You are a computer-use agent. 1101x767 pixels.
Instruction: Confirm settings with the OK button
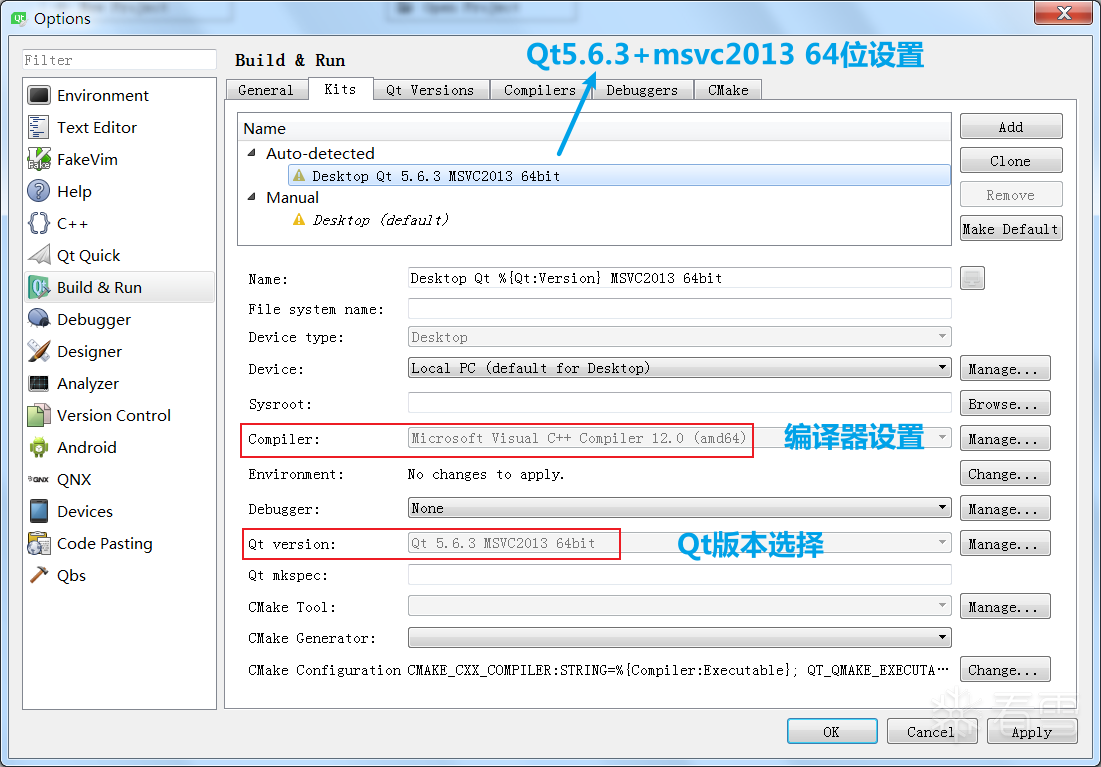point(832,731)
